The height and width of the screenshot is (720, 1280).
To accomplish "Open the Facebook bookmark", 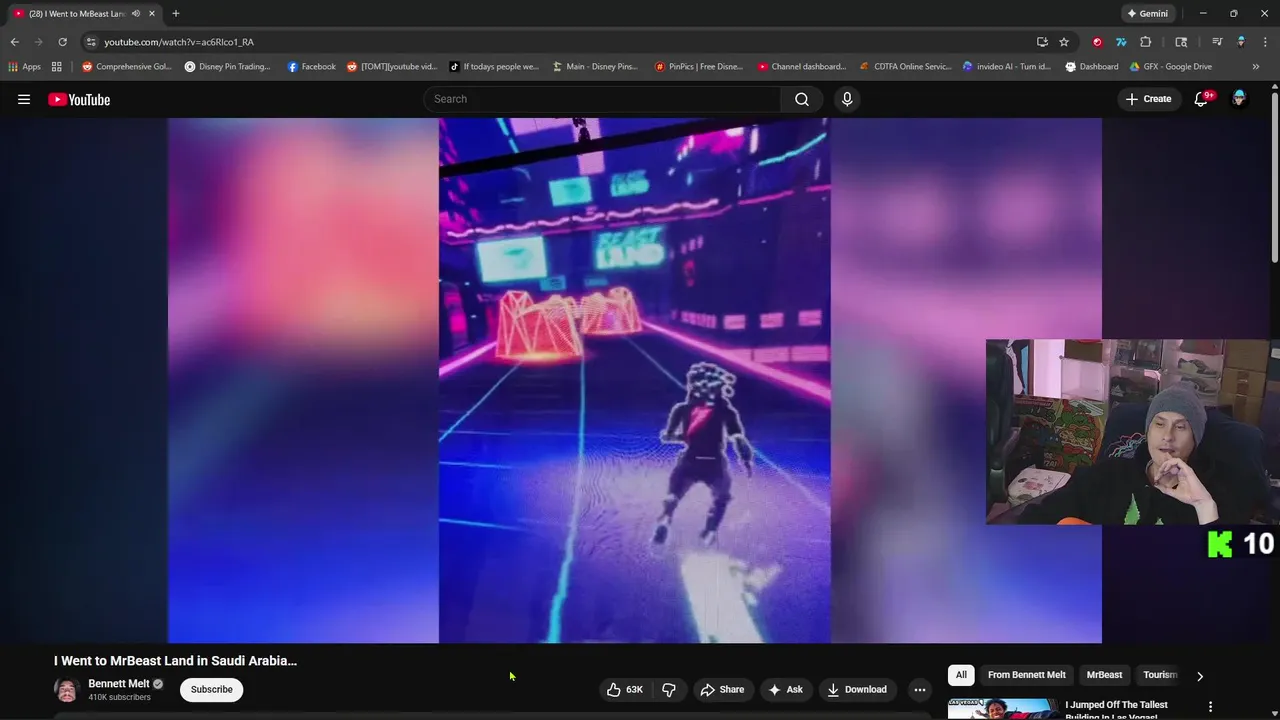I will (x=311, y=67).
